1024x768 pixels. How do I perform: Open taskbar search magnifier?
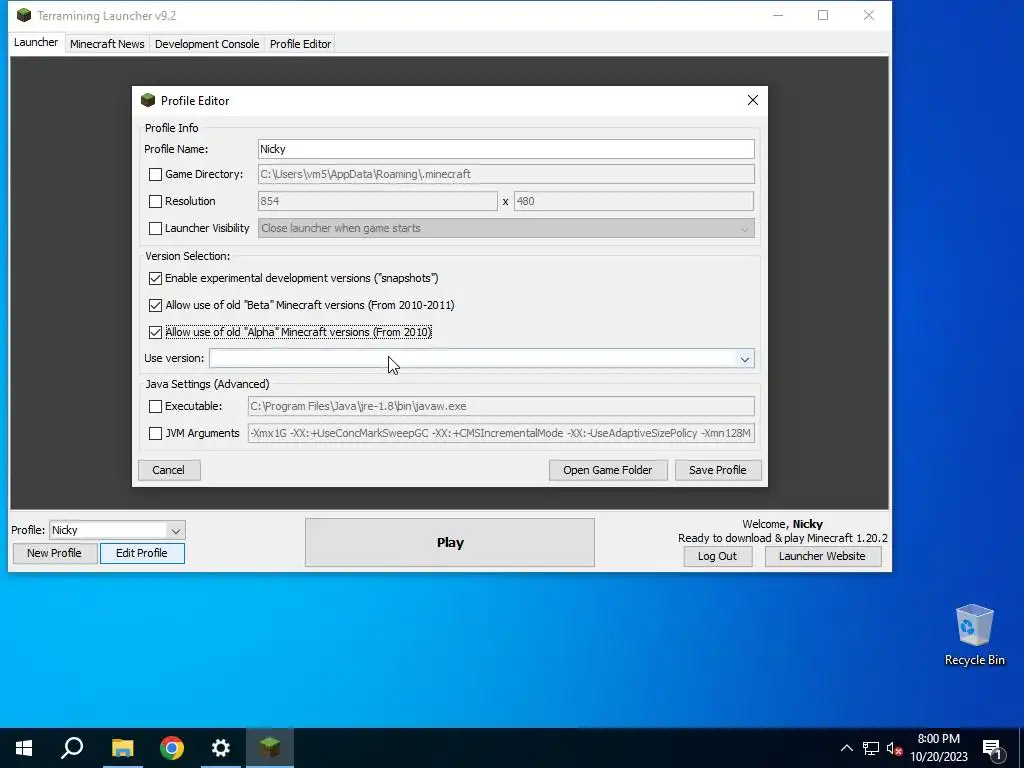click(x=72, y=748)
